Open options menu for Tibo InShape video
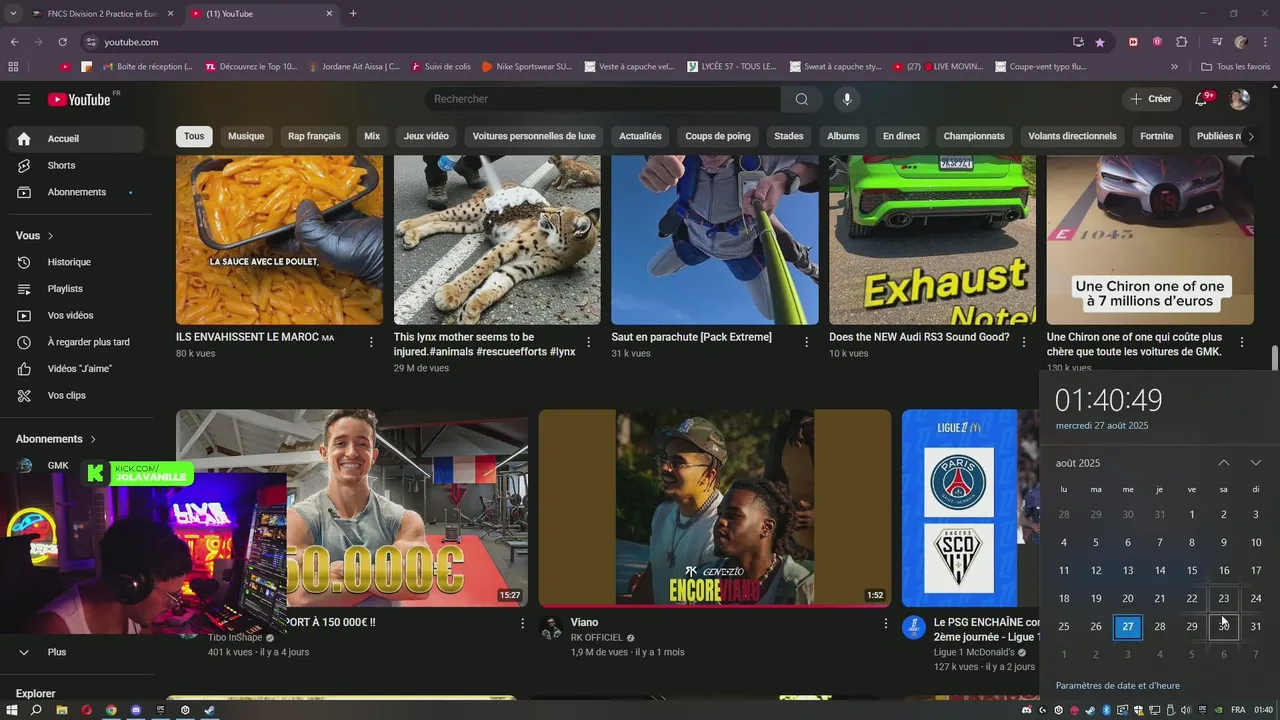The width and height of the screenshot is (1280, 720). tap(522, 623)
